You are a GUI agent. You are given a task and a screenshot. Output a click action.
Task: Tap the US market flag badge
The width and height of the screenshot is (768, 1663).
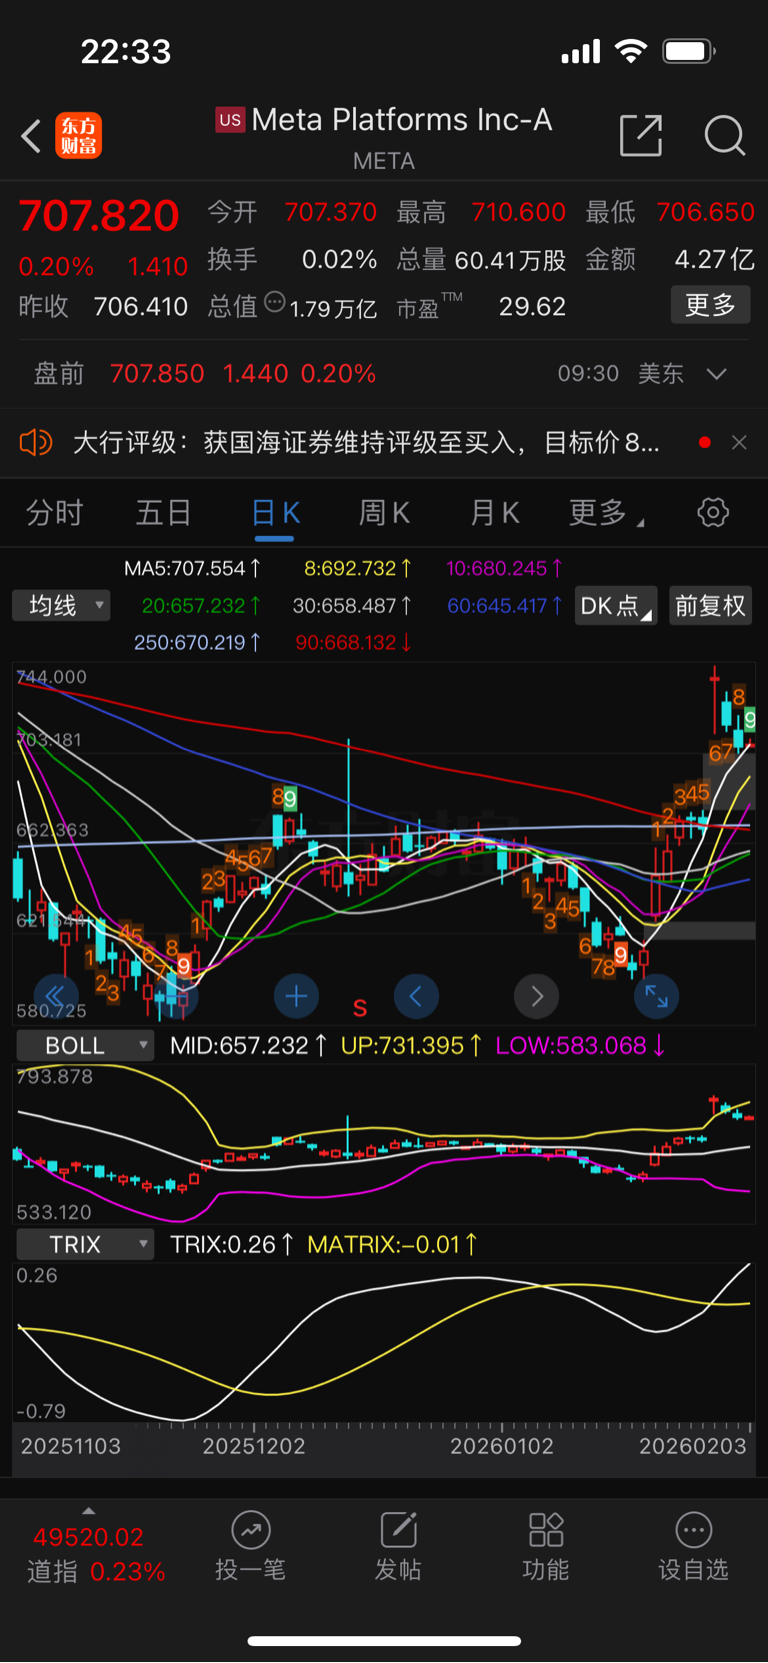pyautogui.click(x=230, y=120)
